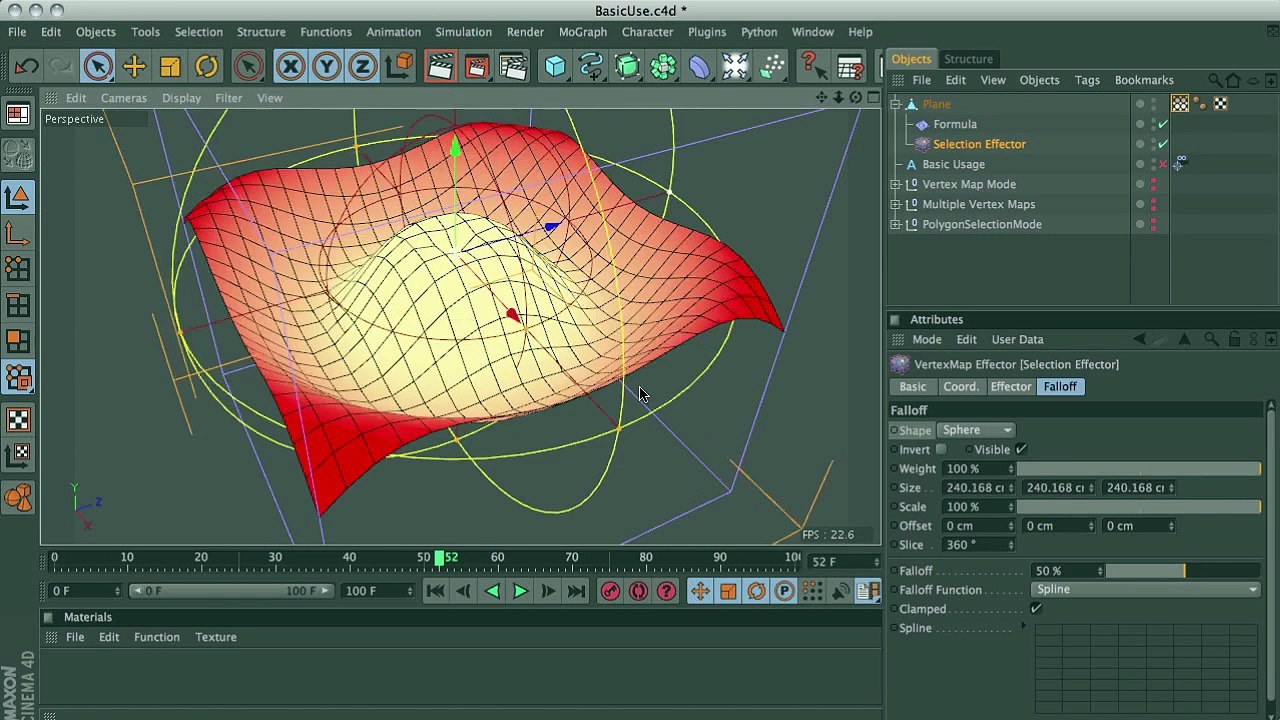Expand the Multiple Vertex Maps group
This screenshot has width=1280, height=720.
896,204
